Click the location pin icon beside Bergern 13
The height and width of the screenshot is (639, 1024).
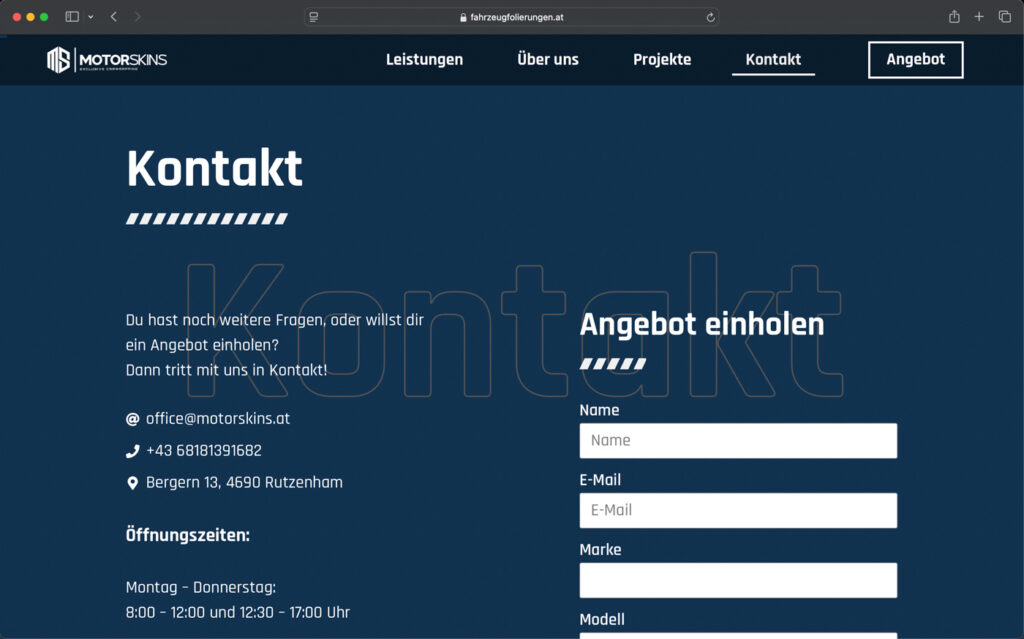134,482
